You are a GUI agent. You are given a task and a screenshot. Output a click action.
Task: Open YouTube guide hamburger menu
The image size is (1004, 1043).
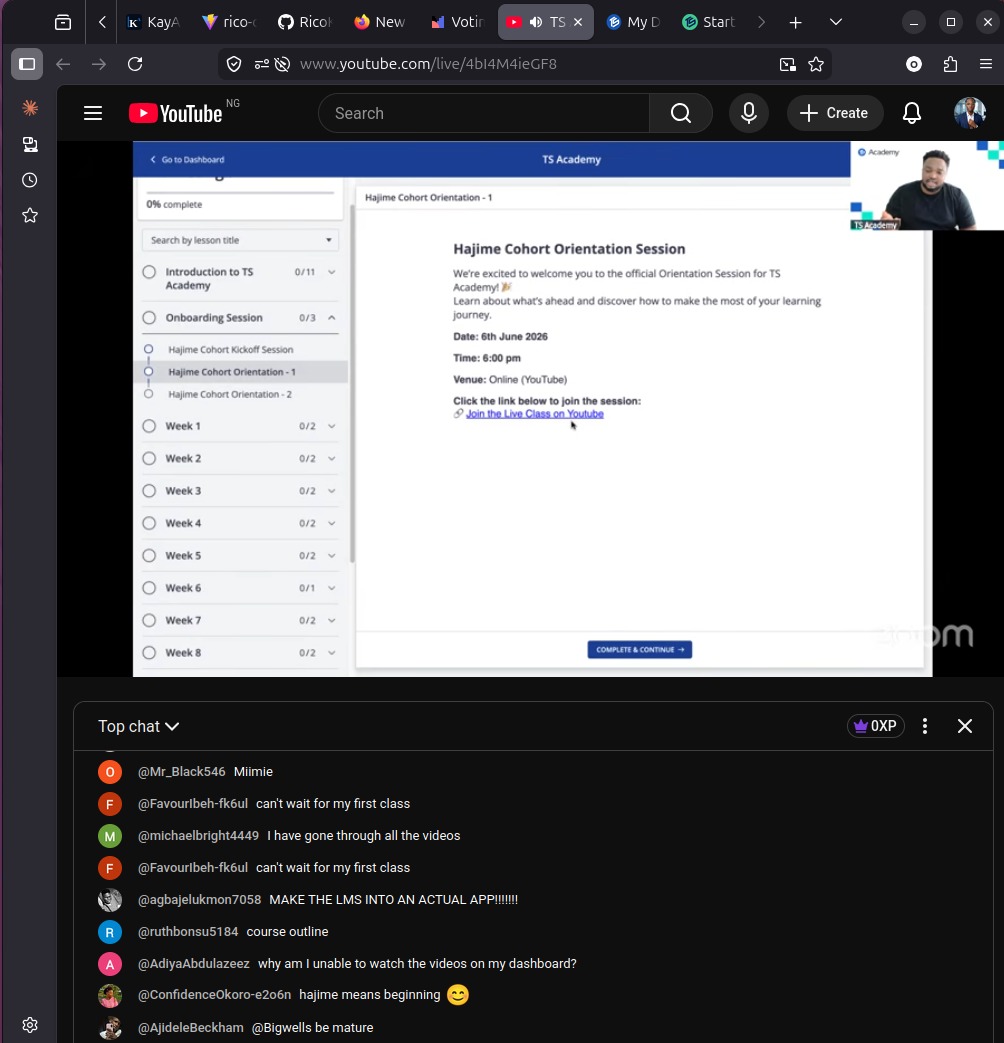[93, 113]
